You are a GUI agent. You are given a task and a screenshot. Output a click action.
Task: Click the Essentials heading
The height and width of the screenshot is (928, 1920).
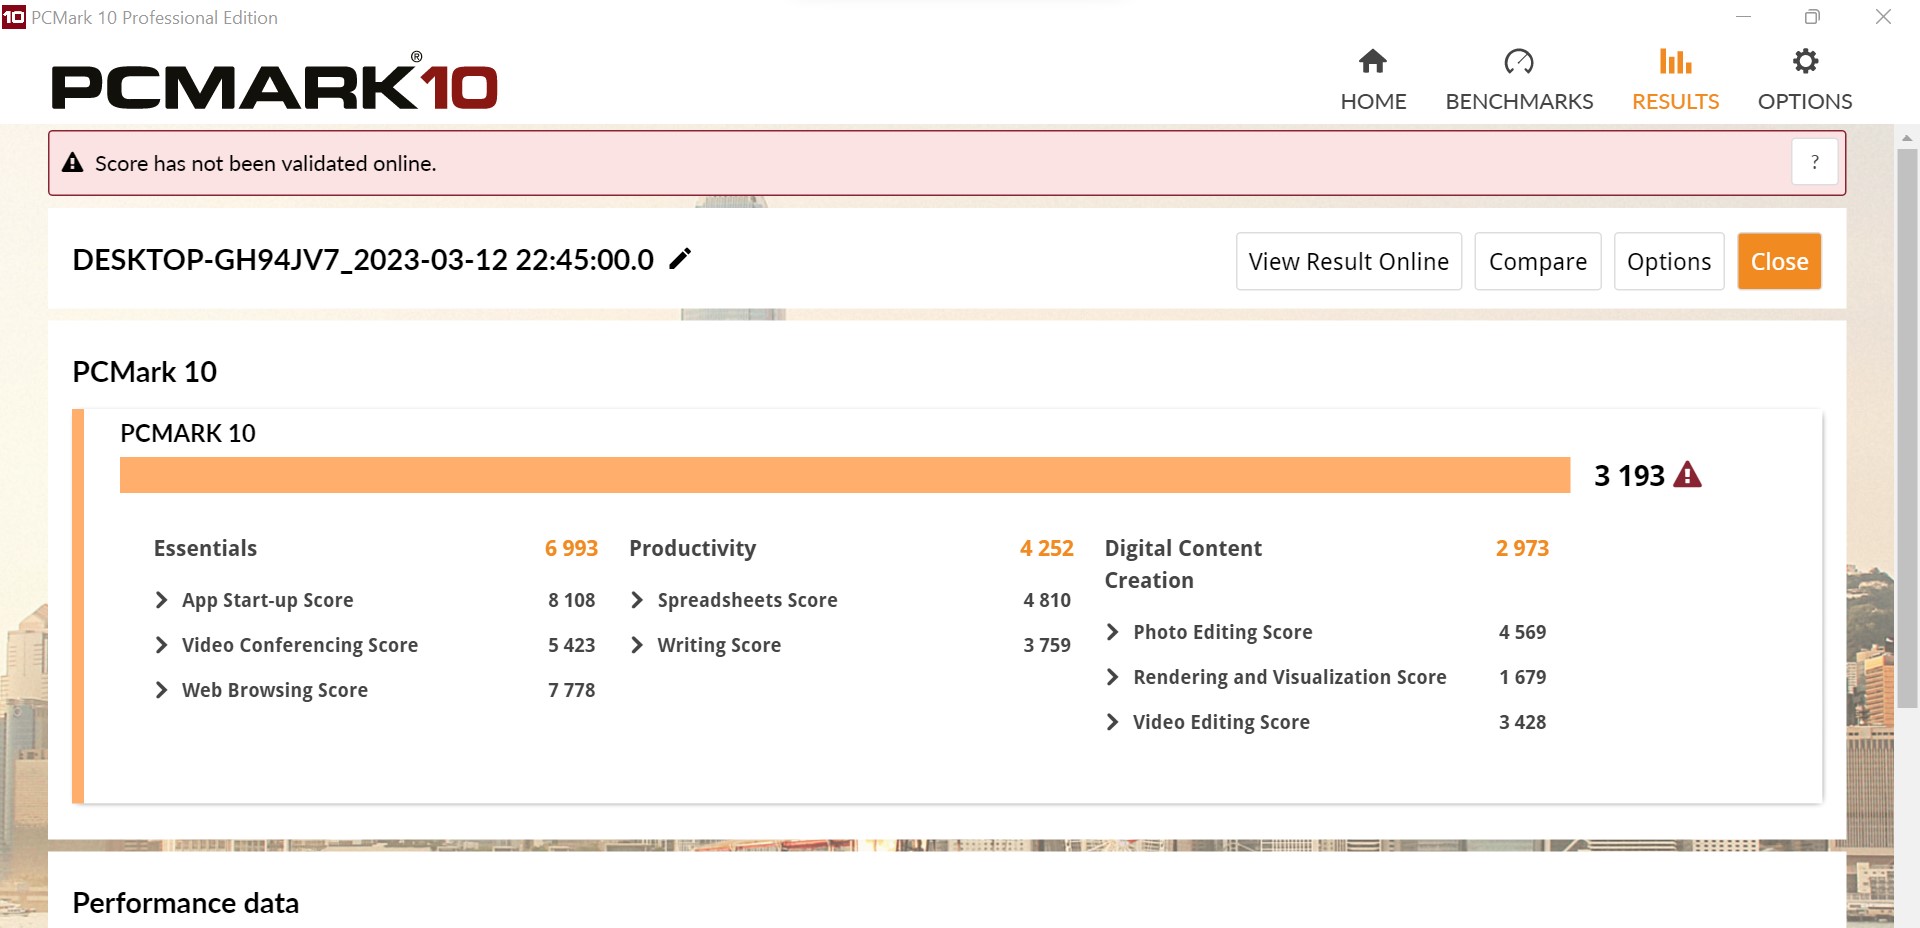(x=205, y=548)
